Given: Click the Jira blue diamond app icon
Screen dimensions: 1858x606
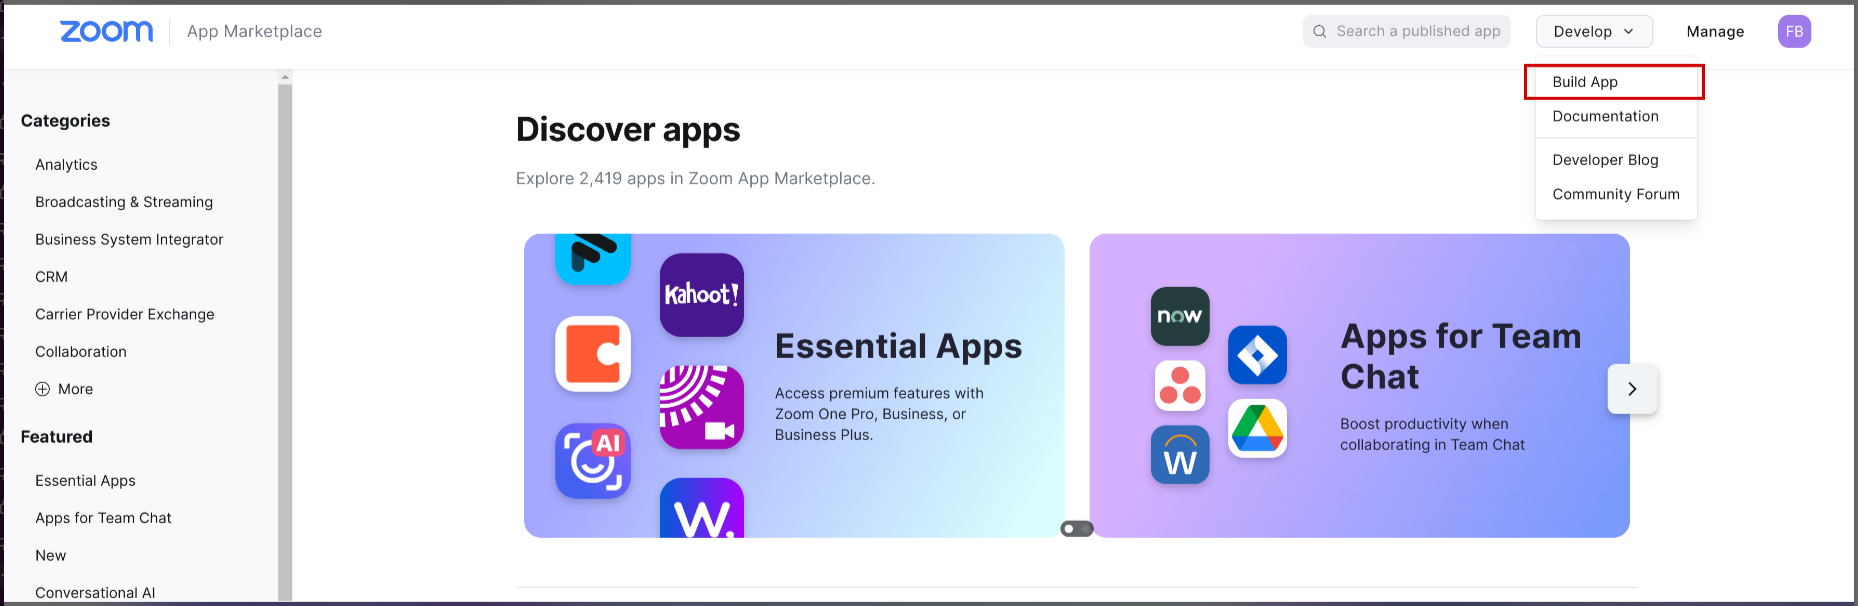Looking at the screenshot, I should point(1257,355).
